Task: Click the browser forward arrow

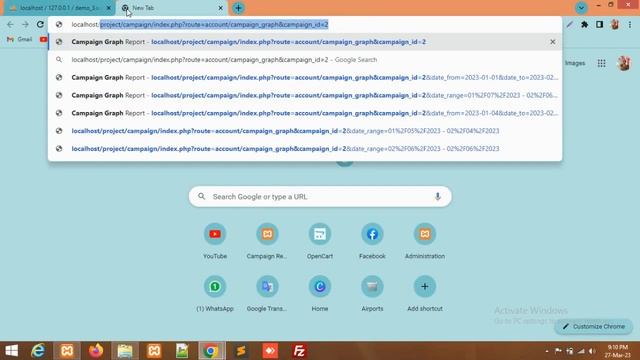Action: tap(25, 24)
